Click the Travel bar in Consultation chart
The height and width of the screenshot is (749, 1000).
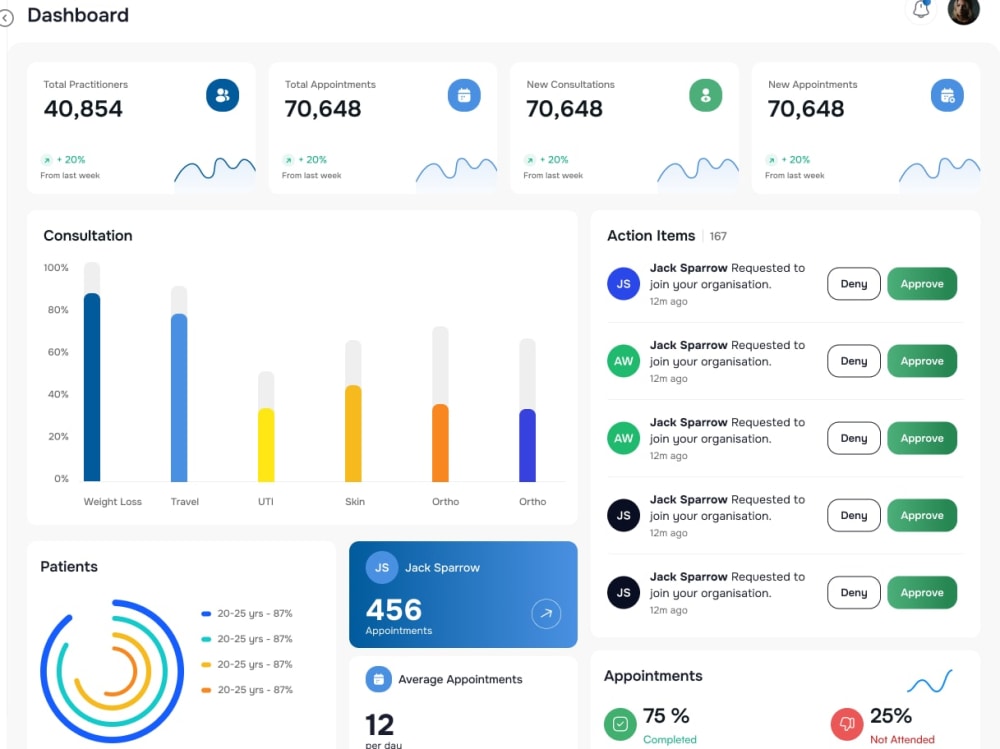[179, 397]
